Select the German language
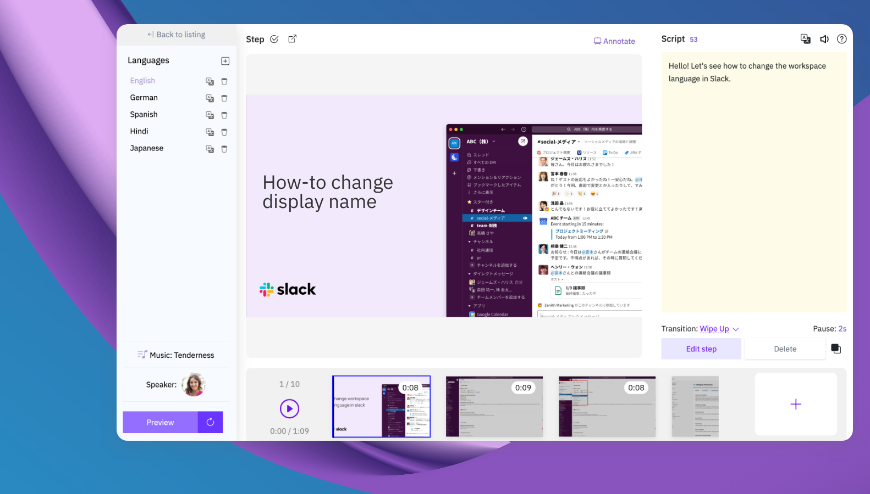The height and width of the screenshot is (494, 870). 144,97
